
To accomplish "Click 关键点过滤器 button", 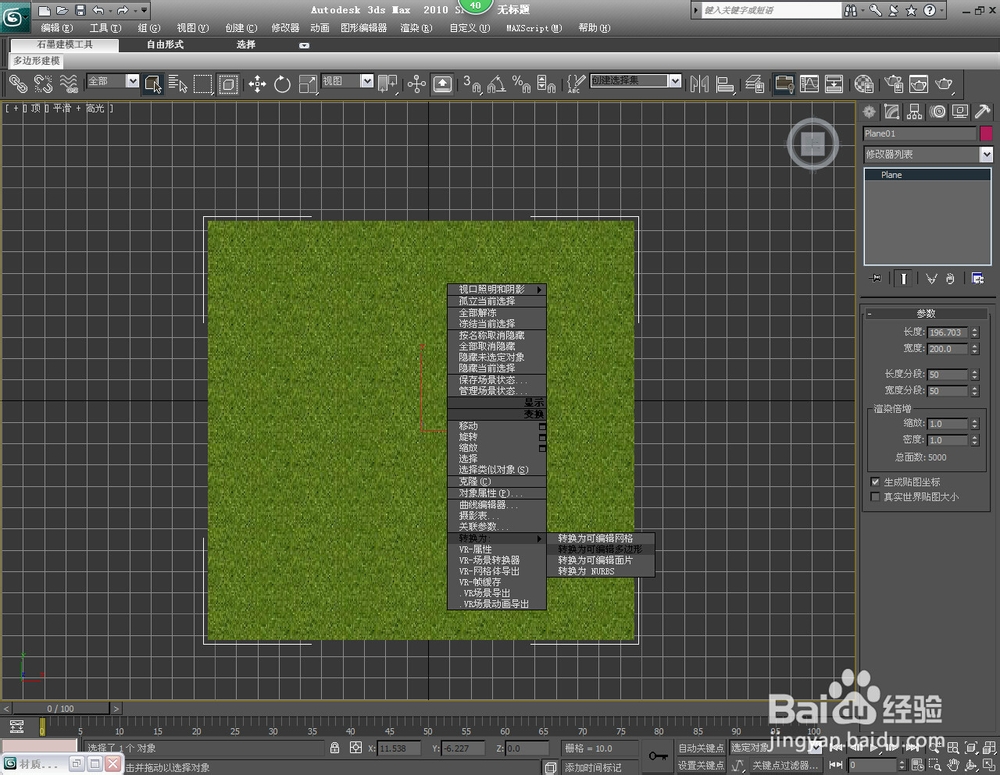I will [784, 765].
